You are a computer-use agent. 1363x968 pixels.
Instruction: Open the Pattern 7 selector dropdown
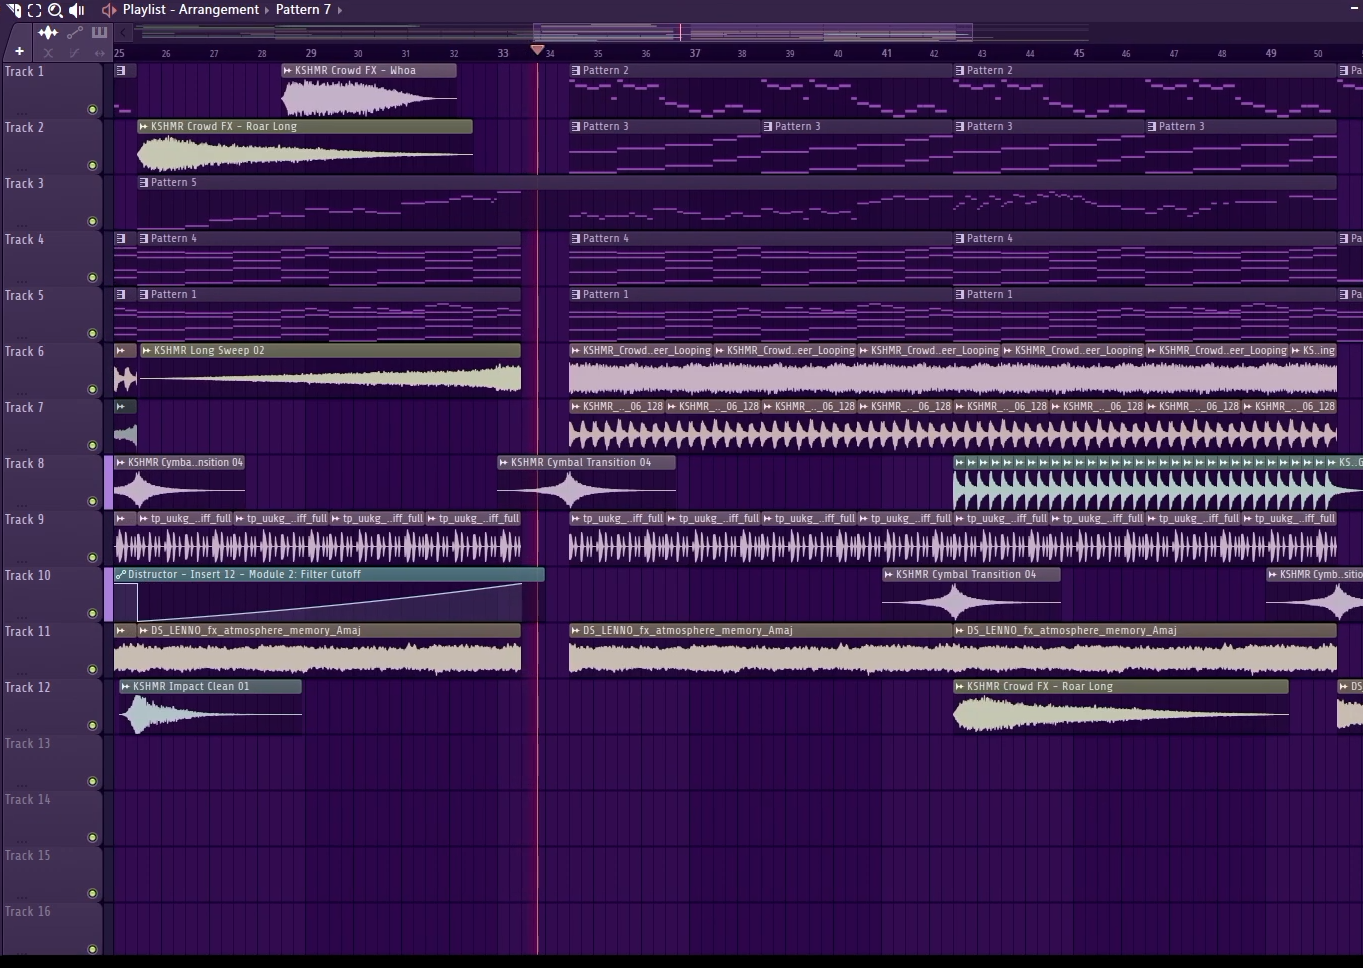point(303,10)
